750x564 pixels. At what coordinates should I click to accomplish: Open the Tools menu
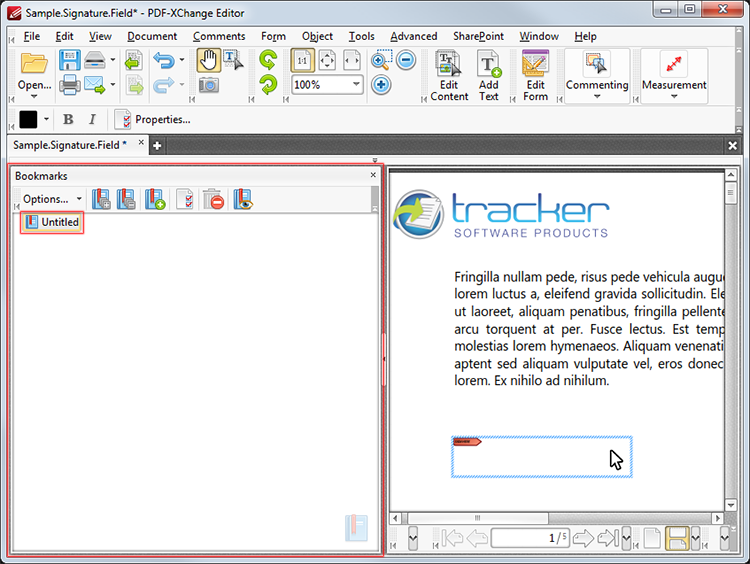click(x=361, y=36)
